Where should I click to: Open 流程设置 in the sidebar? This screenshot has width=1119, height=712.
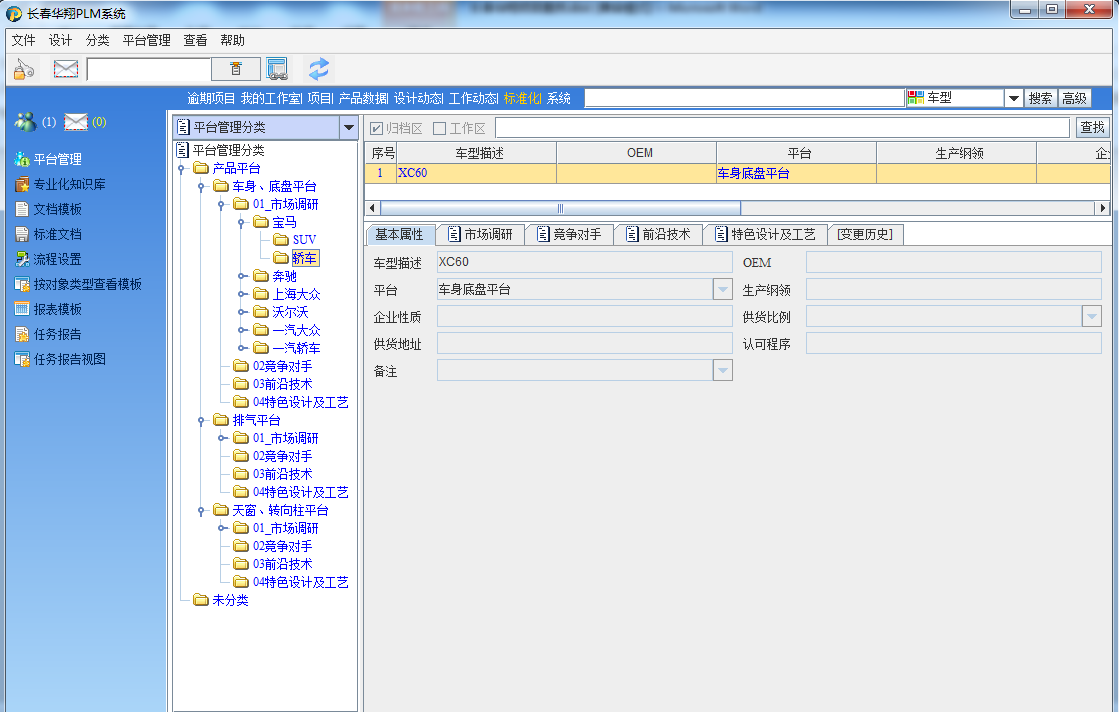click(x=57, y=259)
